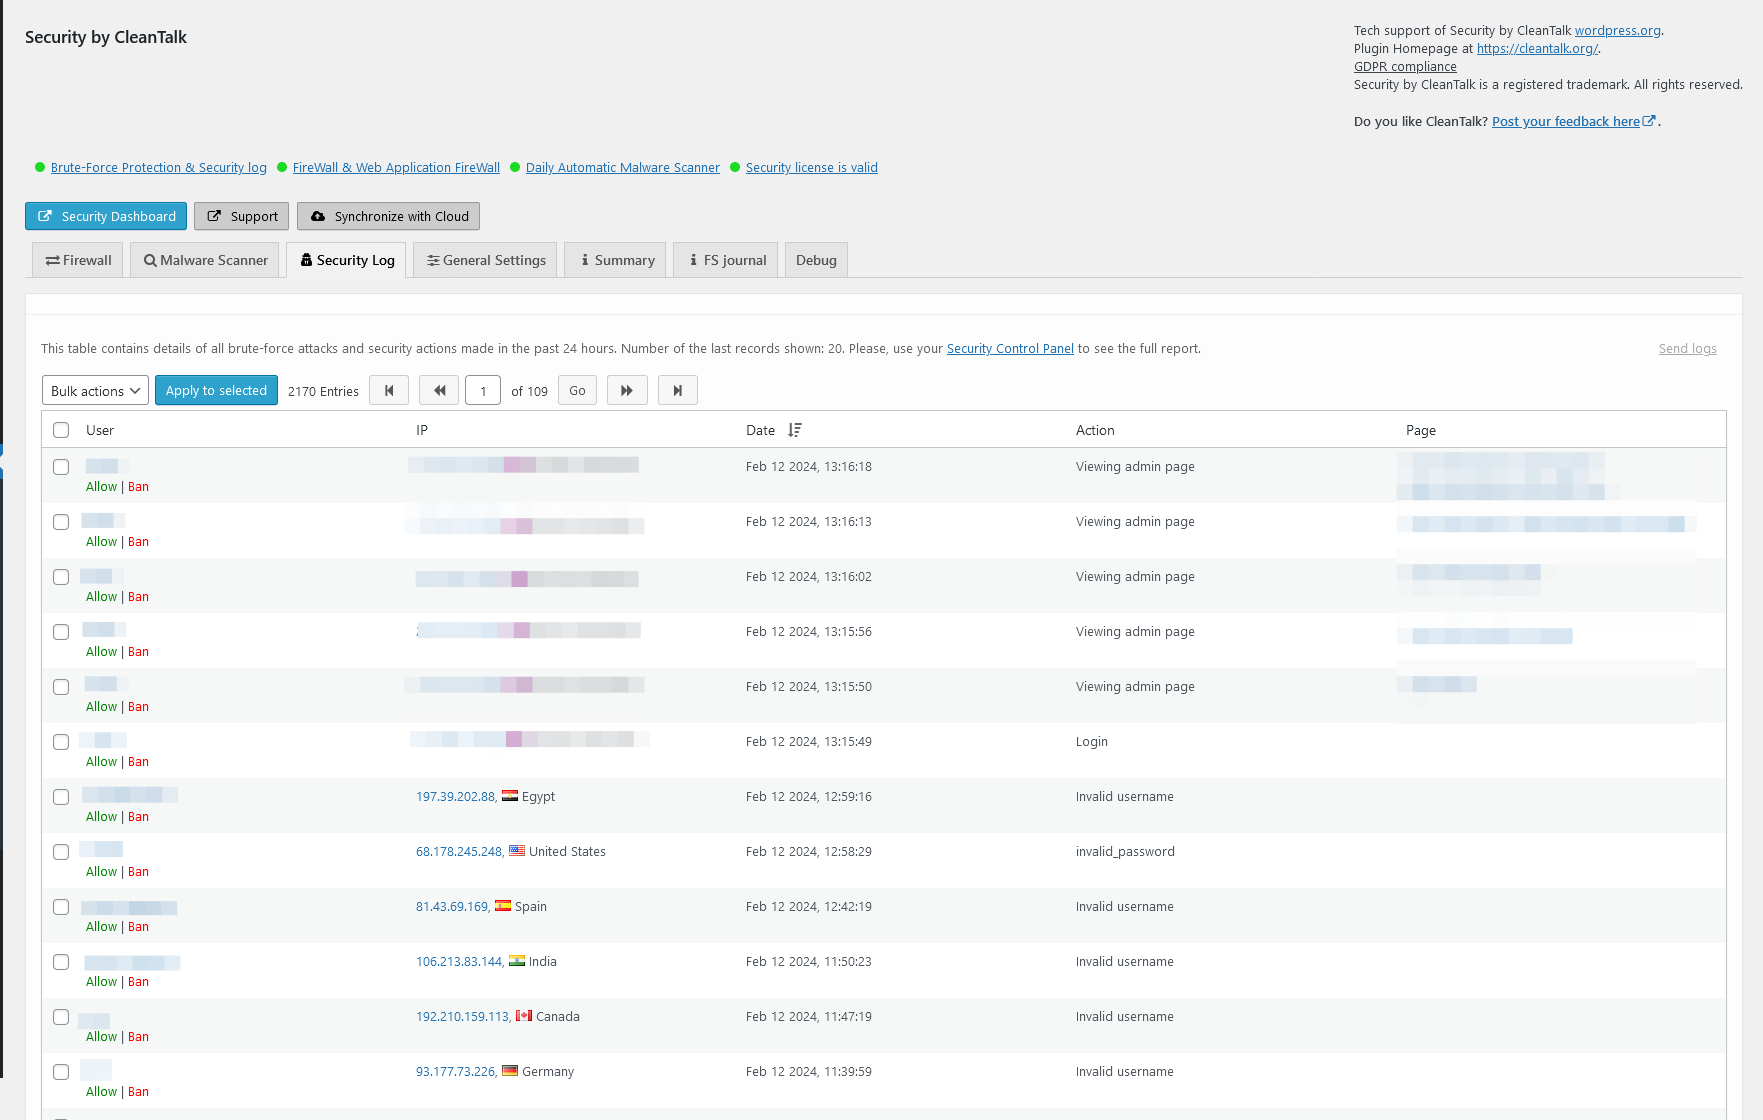Click Allow for the India IP row
Image resolution: width=1763 pixels, height=1120 pixels.
tap(101, 981)
